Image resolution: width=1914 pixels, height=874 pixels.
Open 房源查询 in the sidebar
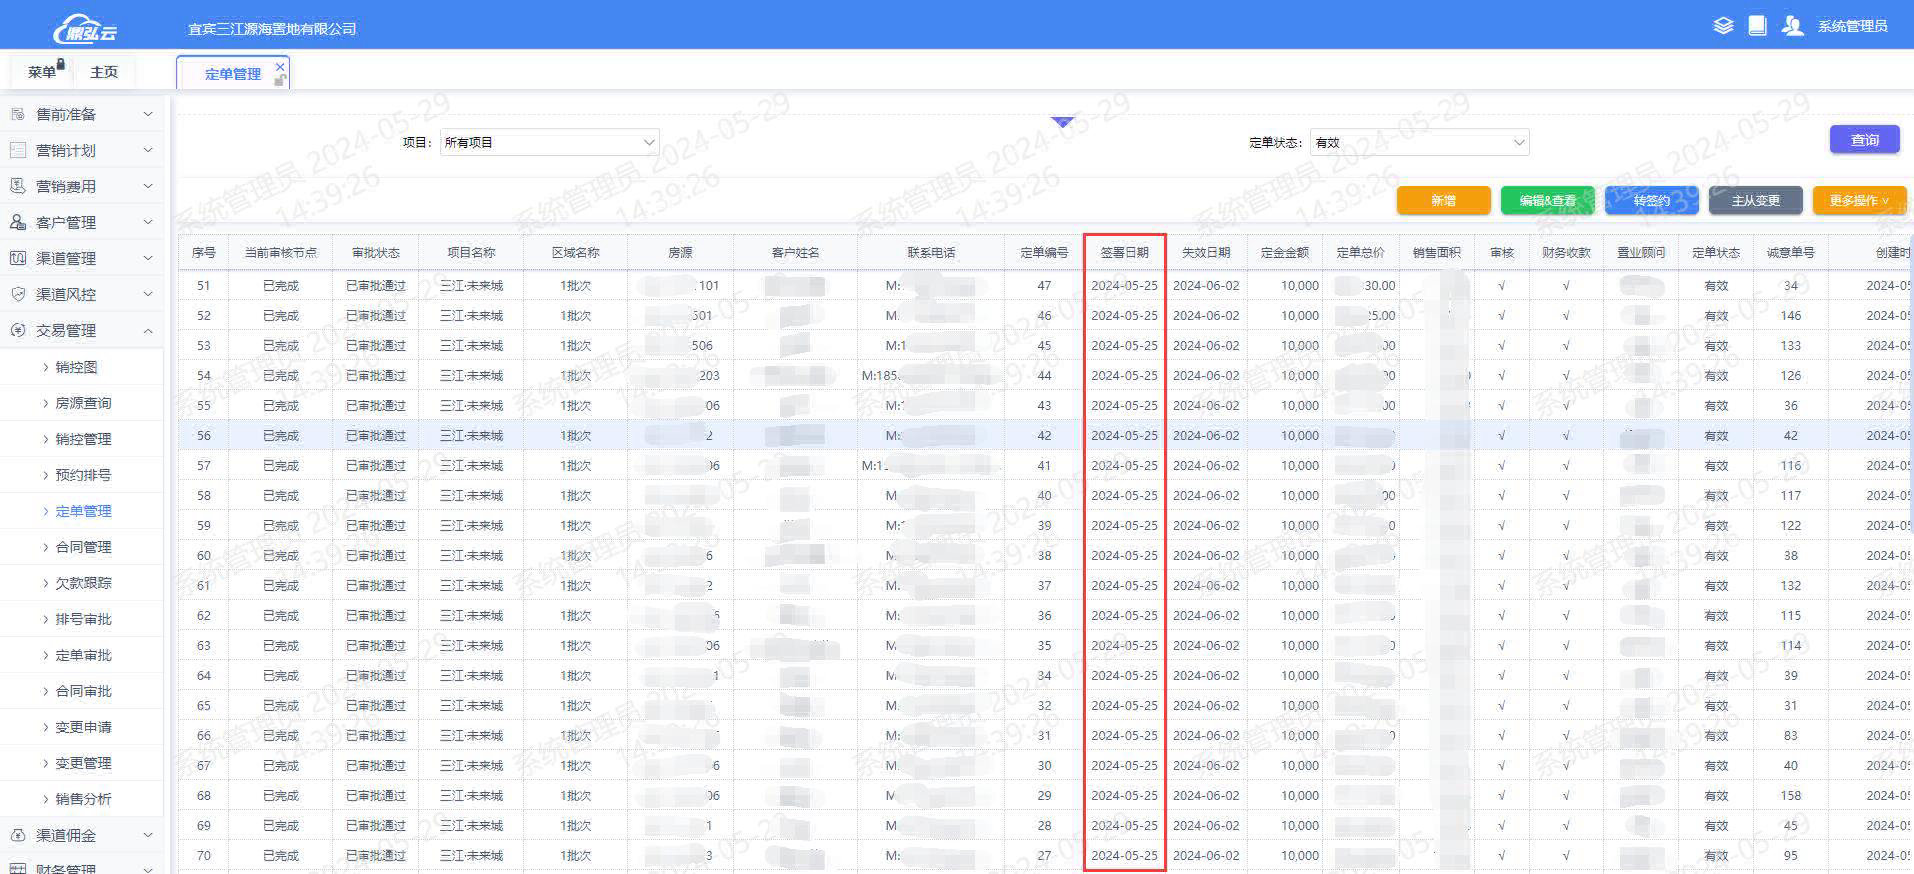83,403
